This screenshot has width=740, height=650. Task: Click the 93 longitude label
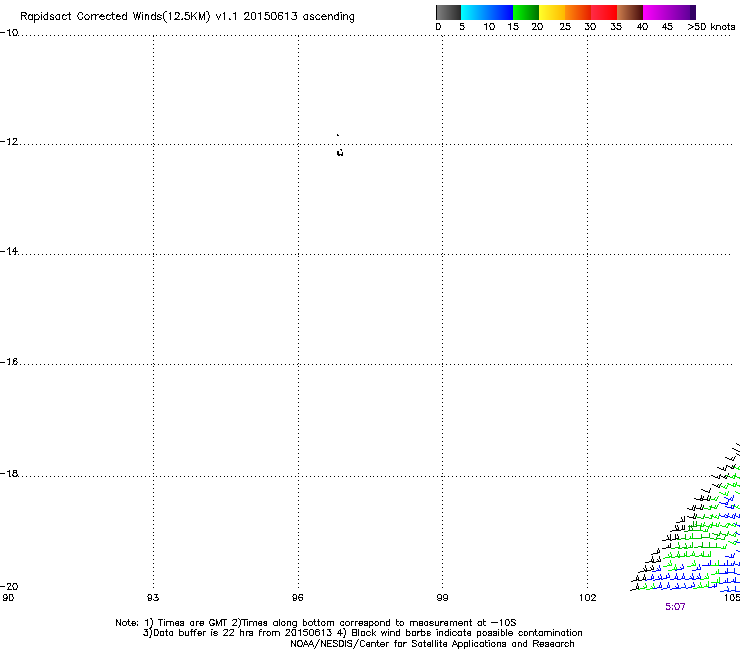coord(153,598)
